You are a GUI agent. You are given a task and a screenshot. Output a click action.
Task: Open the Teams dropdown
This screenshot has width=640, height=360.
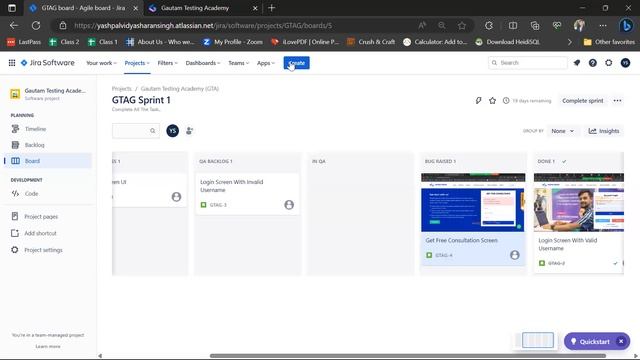pos(238,63)
